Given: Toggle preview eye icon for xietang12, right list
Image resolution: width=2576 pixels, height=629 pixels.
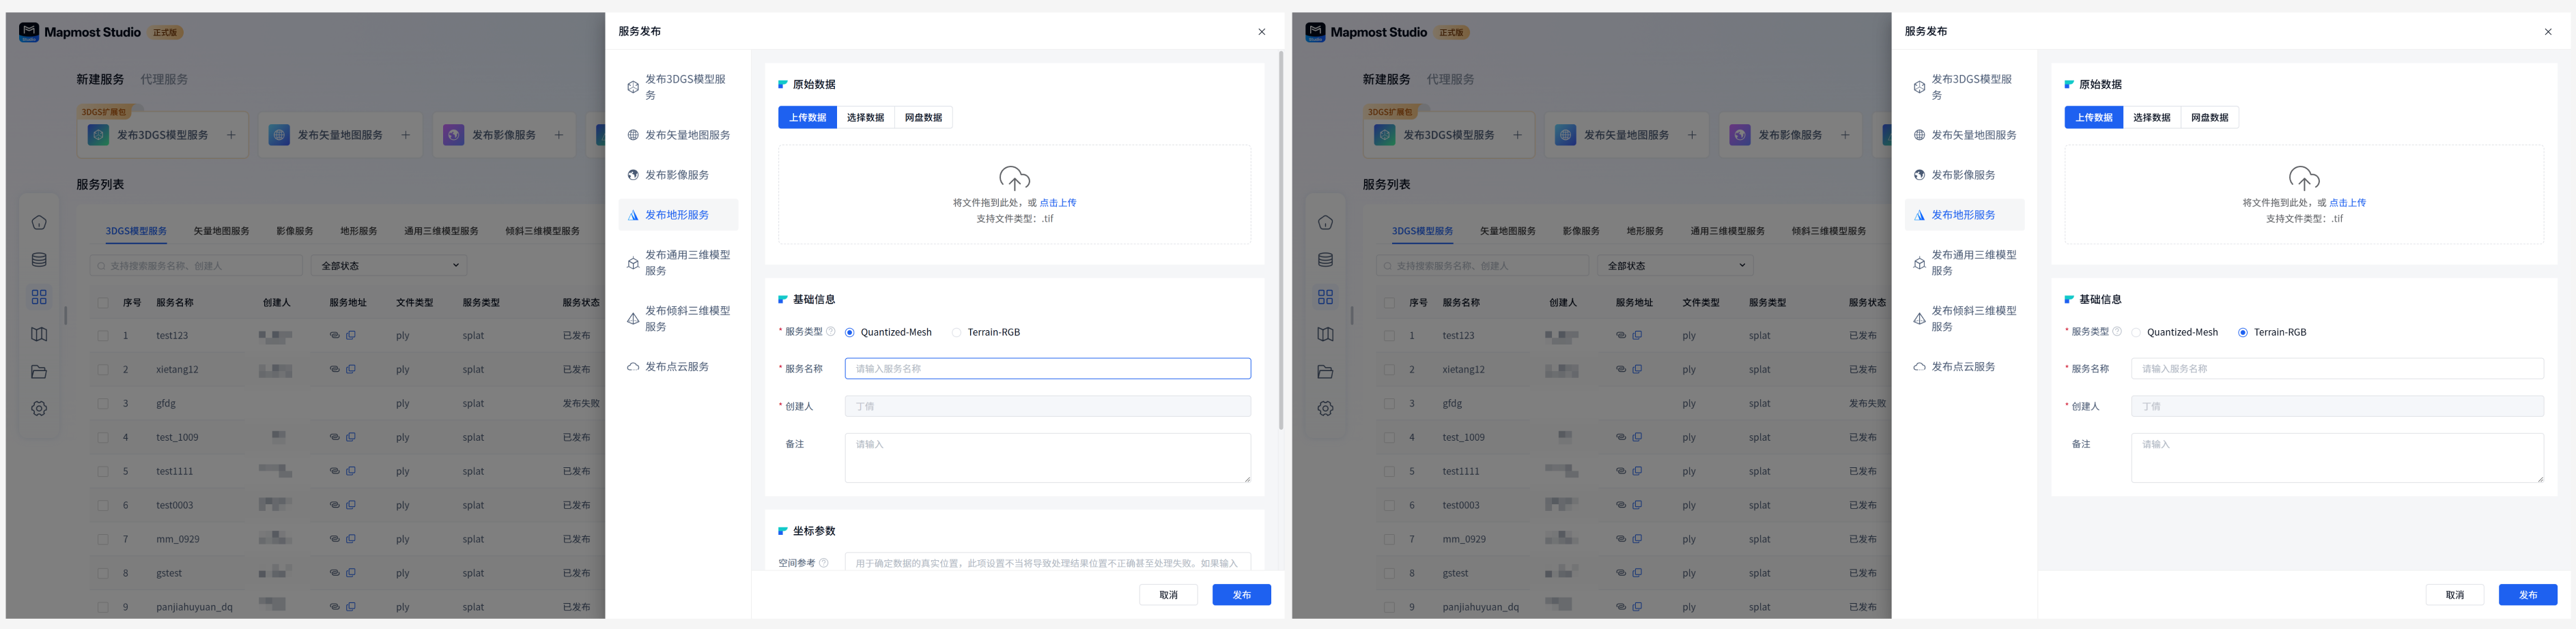Looking at the screenshot, I should [x=1620, y=370].
